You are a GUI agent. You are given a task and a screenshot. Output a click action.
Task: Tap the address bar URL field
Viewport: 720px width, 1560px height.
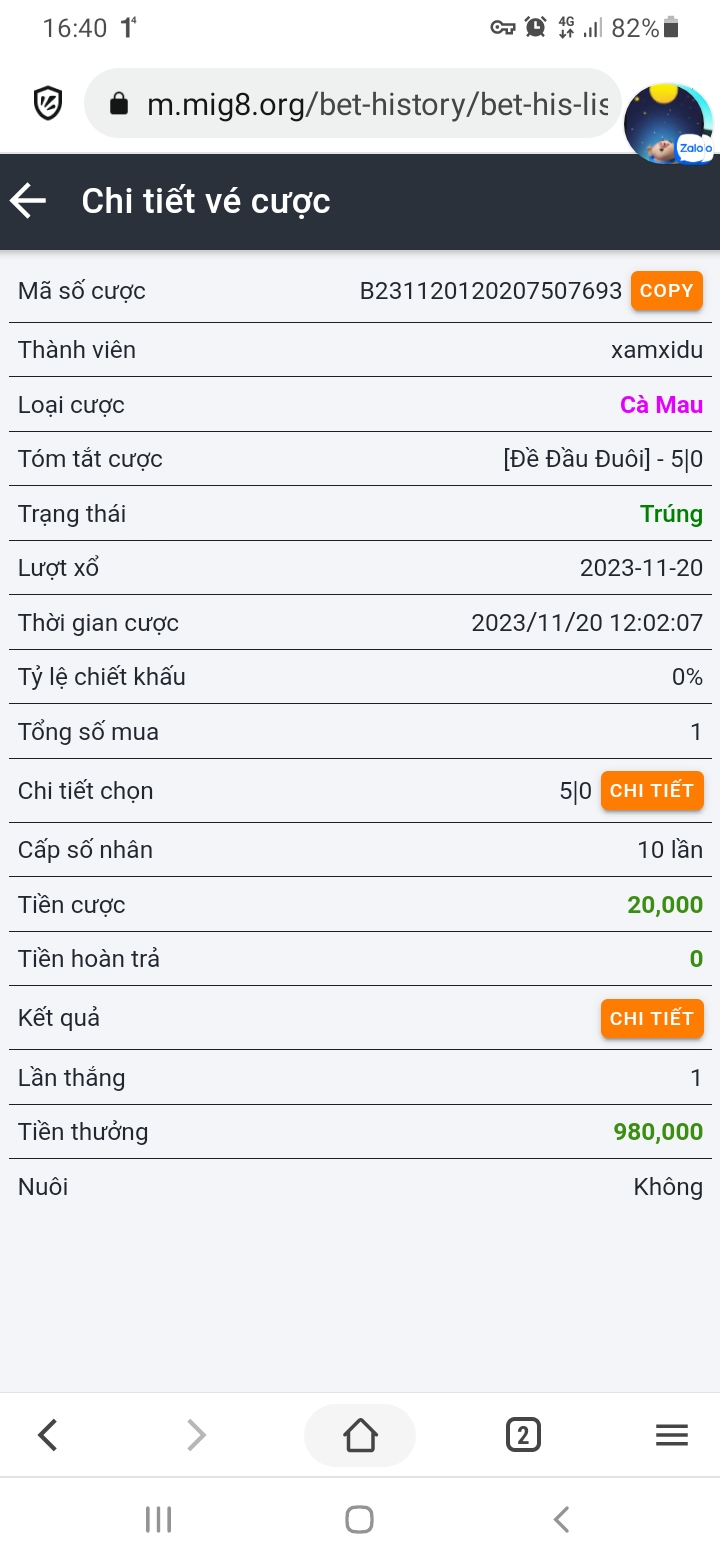tap(376, 104)
